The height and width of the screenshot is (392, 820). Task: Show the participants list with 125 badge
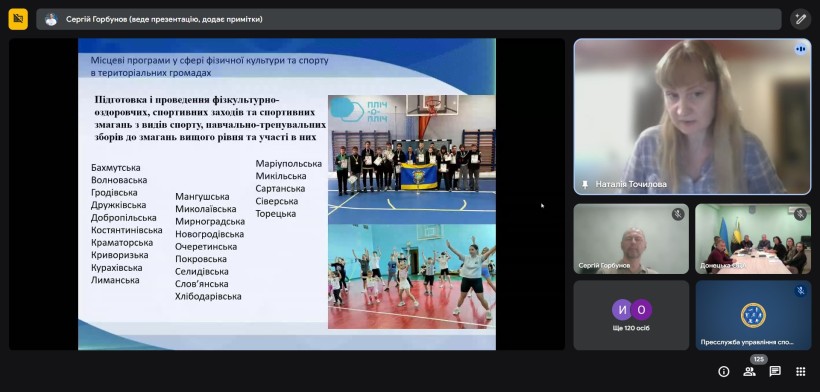click(749, 372)
